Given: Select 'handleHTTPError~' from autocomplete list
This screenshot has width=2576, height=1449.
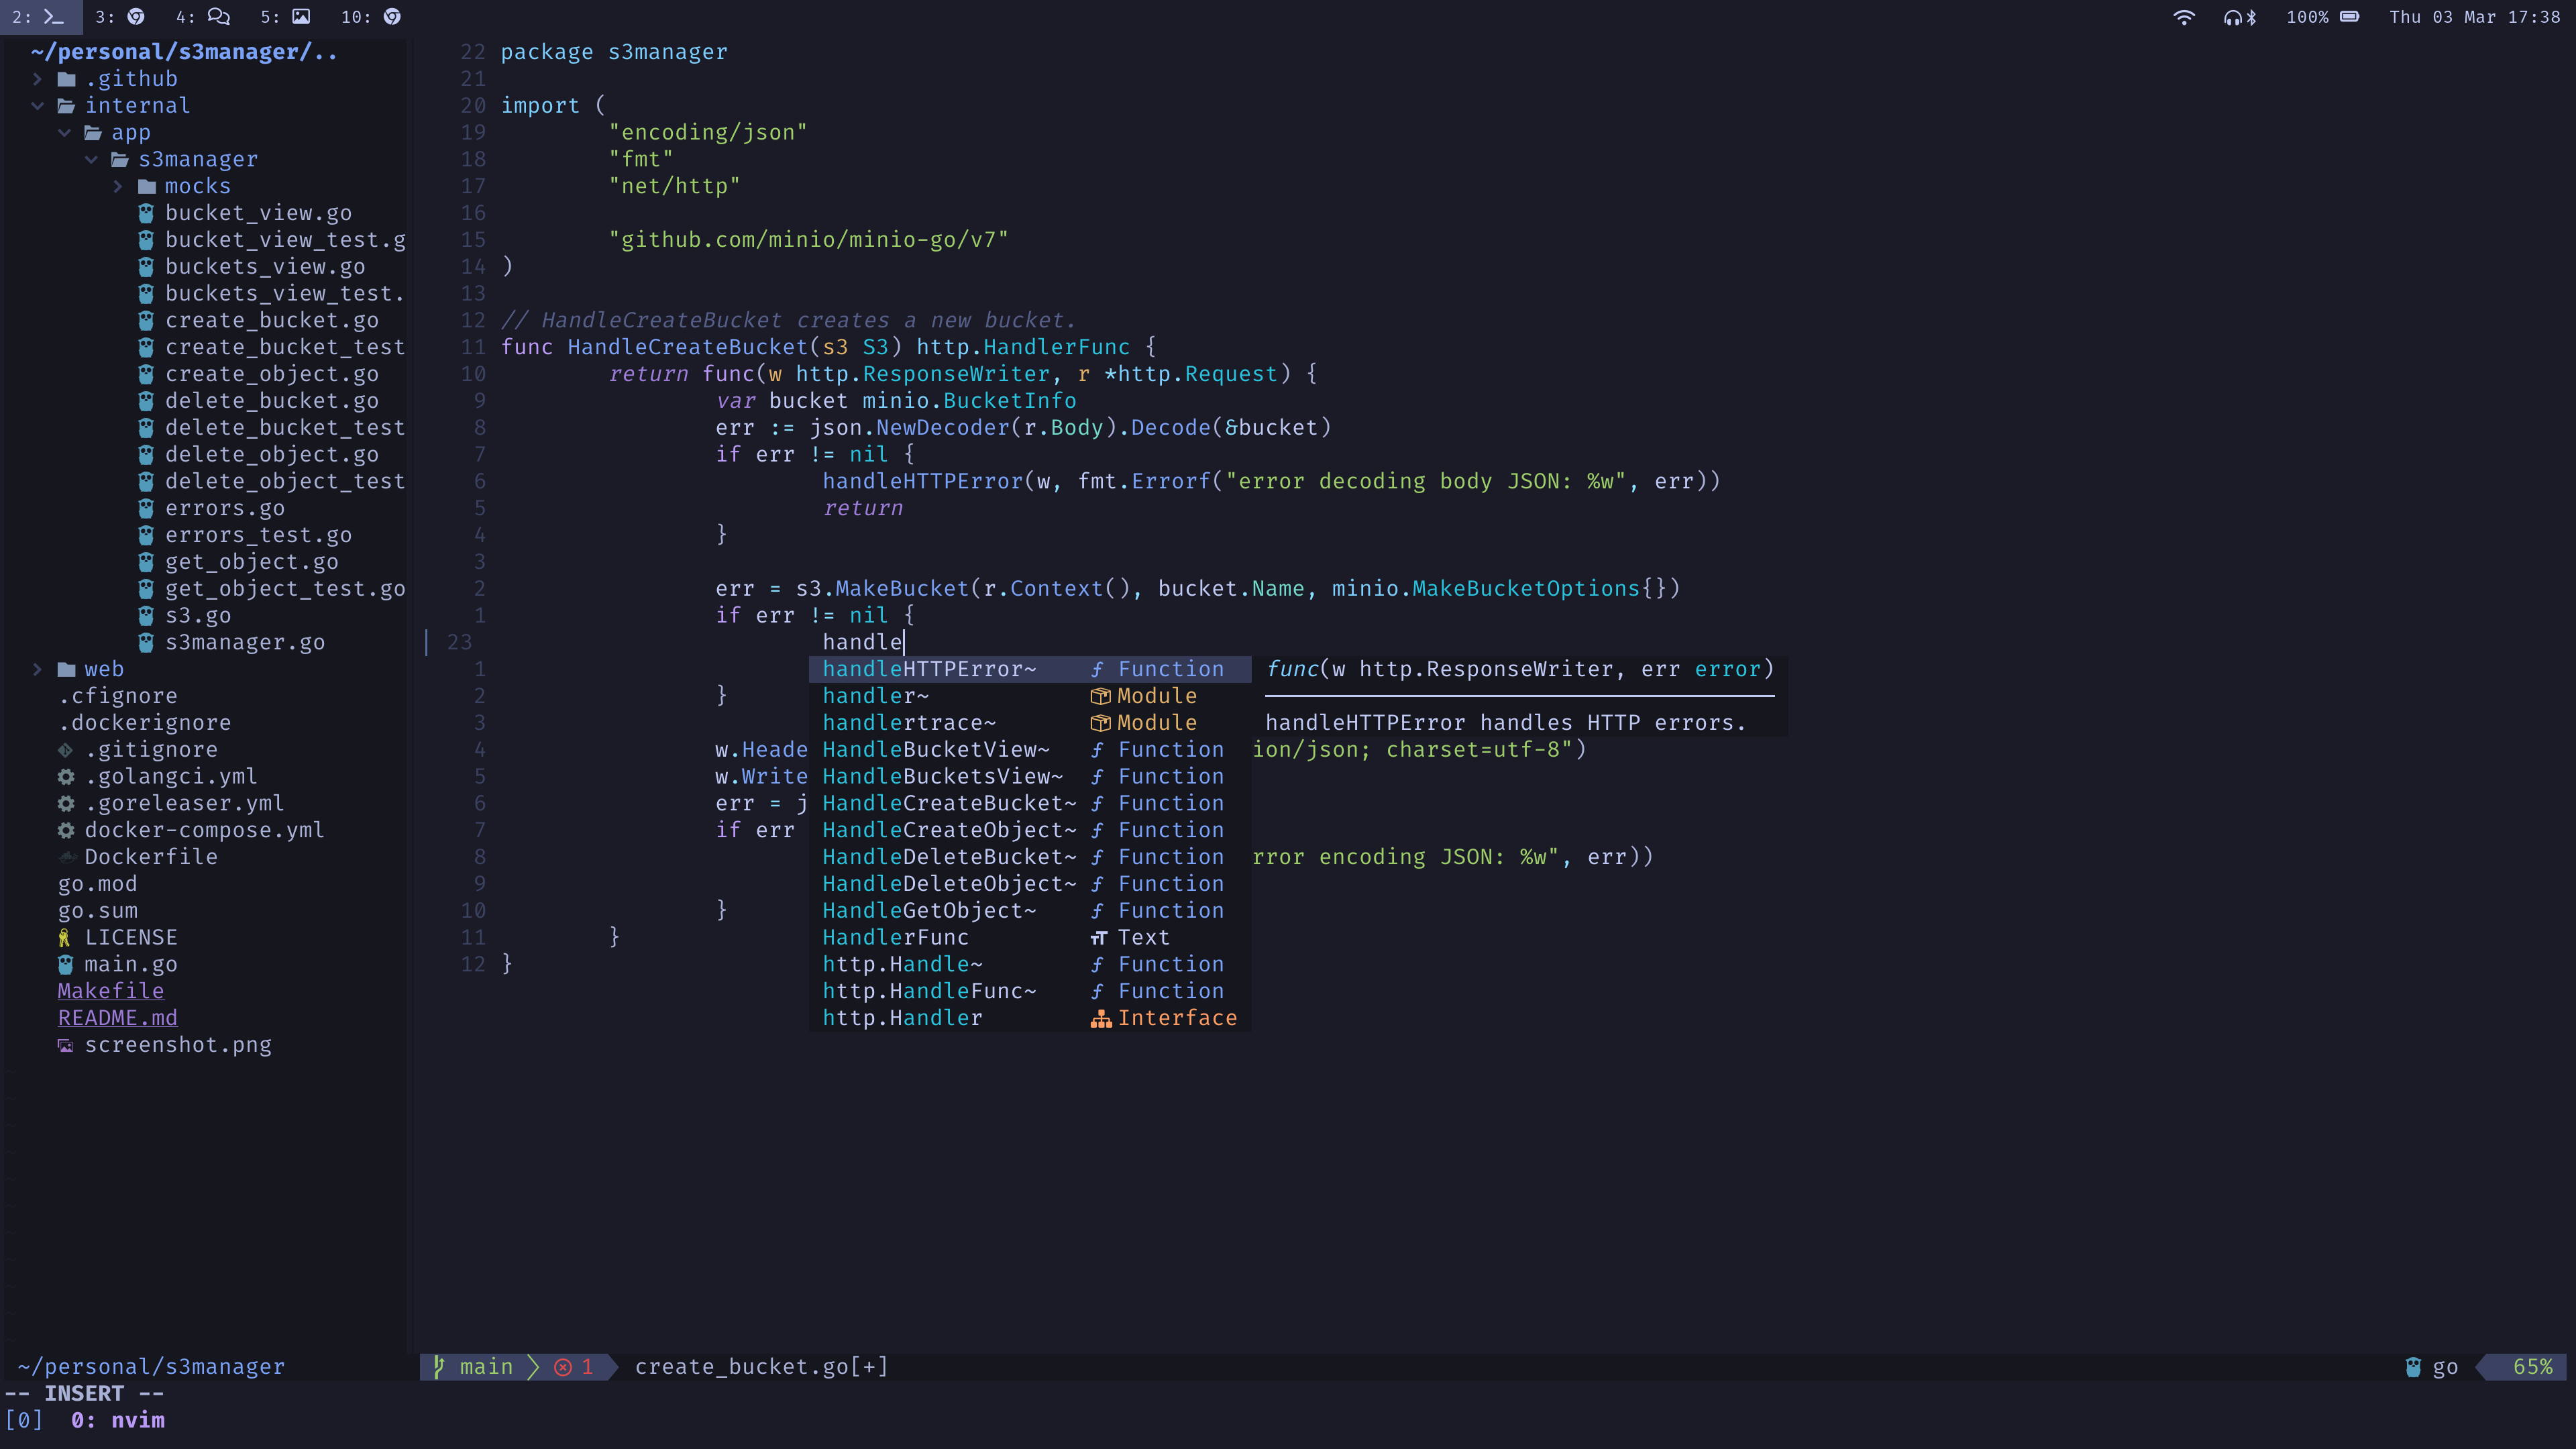Looking at the screenshot, I should pyautogui.click(x=929, y=669).
